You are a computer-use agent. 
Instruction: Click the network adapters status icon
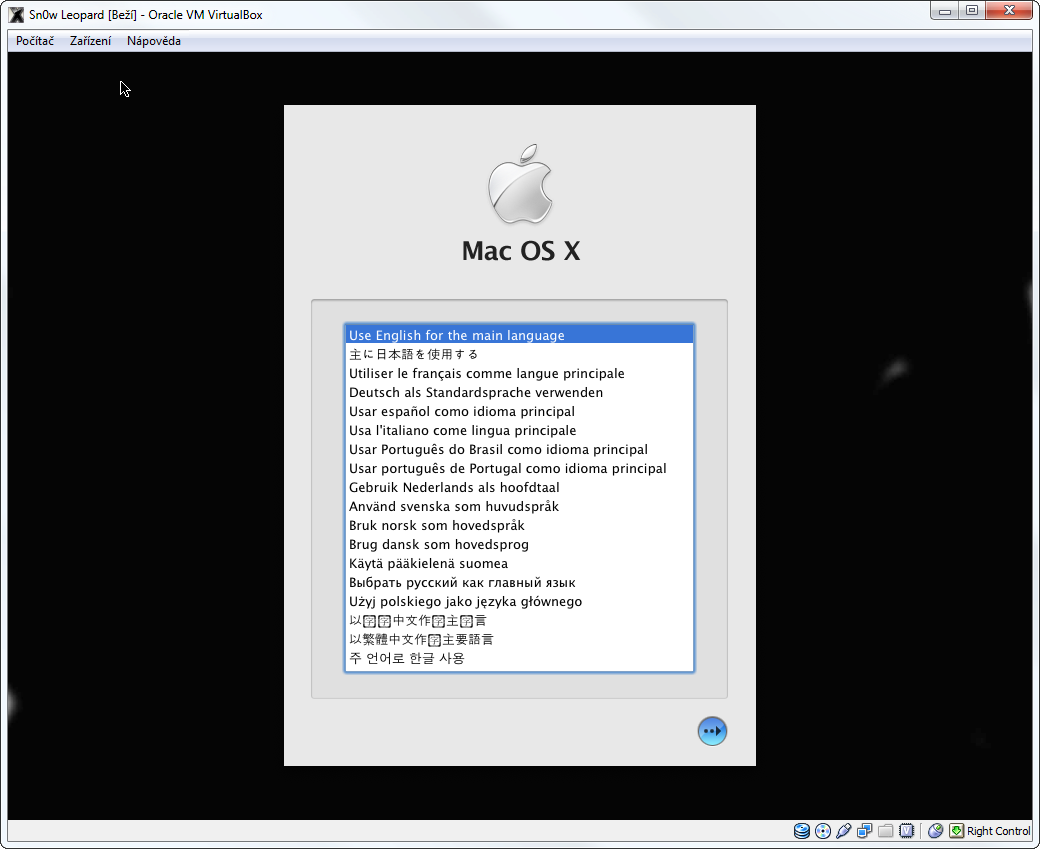pyautogui.click(x=864, y=831)
